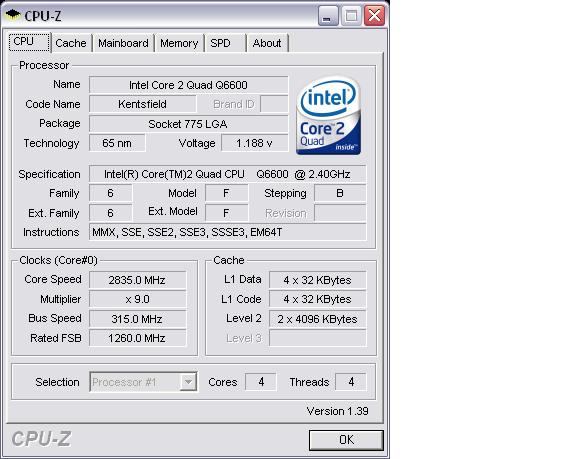Click the Code Name value Kentsfield
This screenshot has width=576, height=459.
point(143,104)
